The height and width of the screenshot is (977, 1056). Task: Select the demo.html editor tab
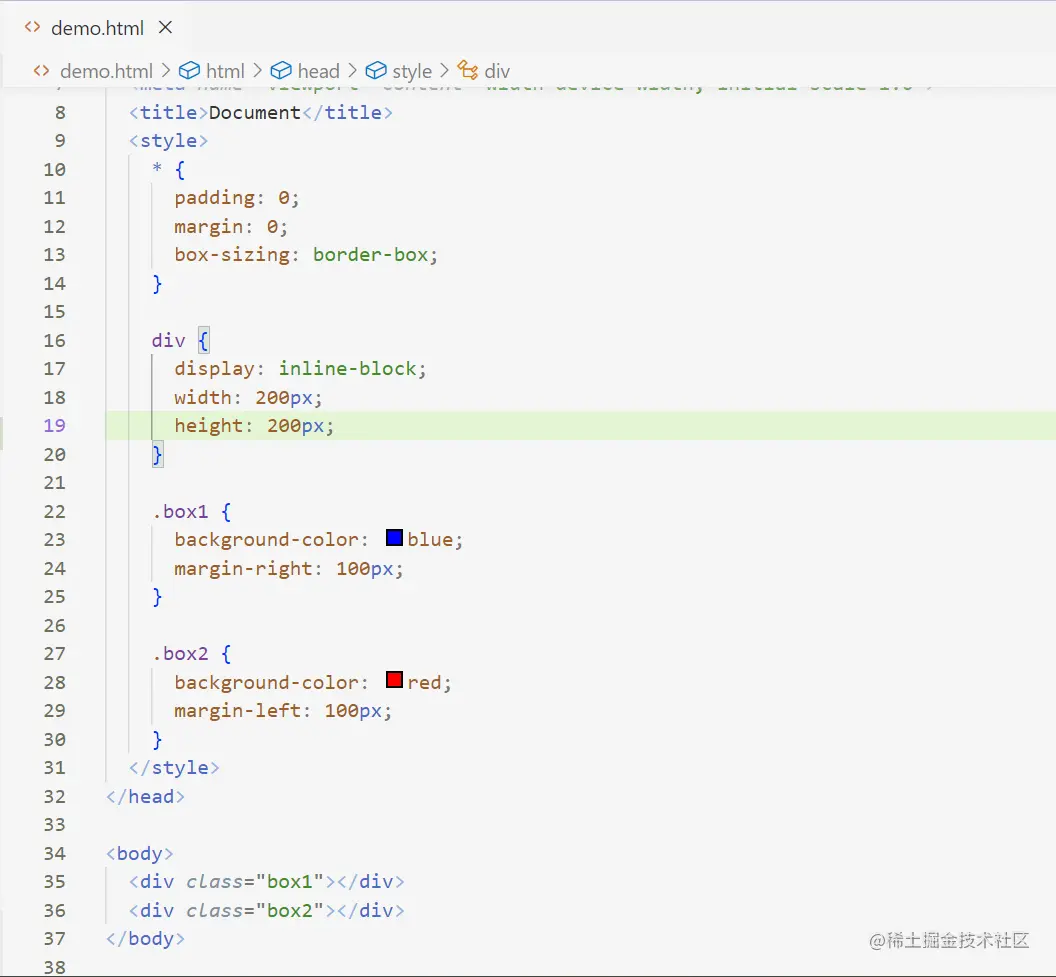[98, 28]
